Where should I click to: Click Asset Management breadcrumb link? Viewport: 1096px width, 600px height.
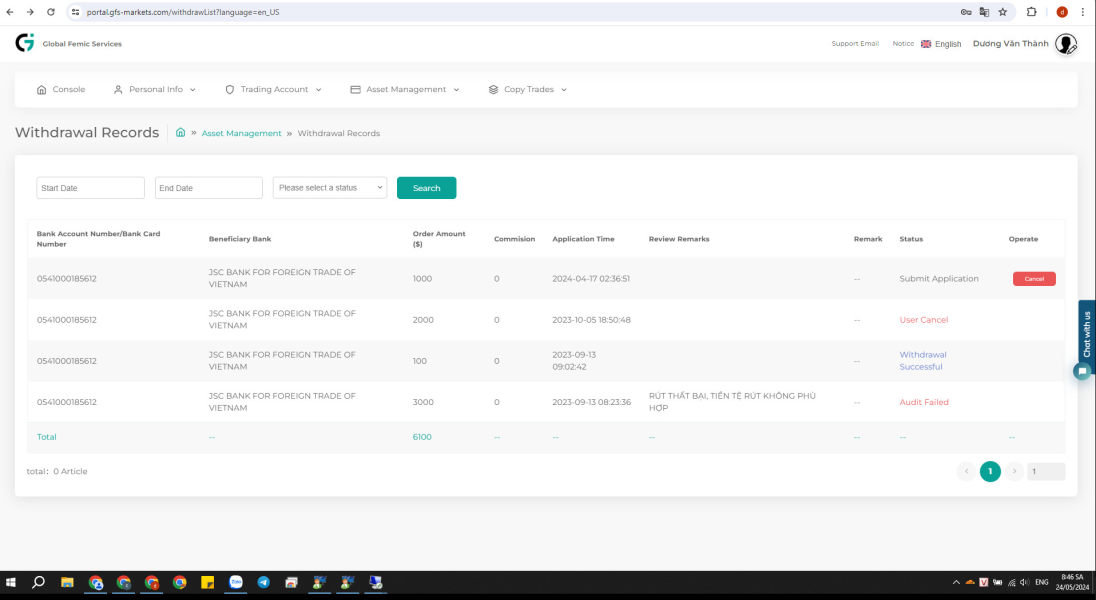pyautogui.click(x=241, y=133)
